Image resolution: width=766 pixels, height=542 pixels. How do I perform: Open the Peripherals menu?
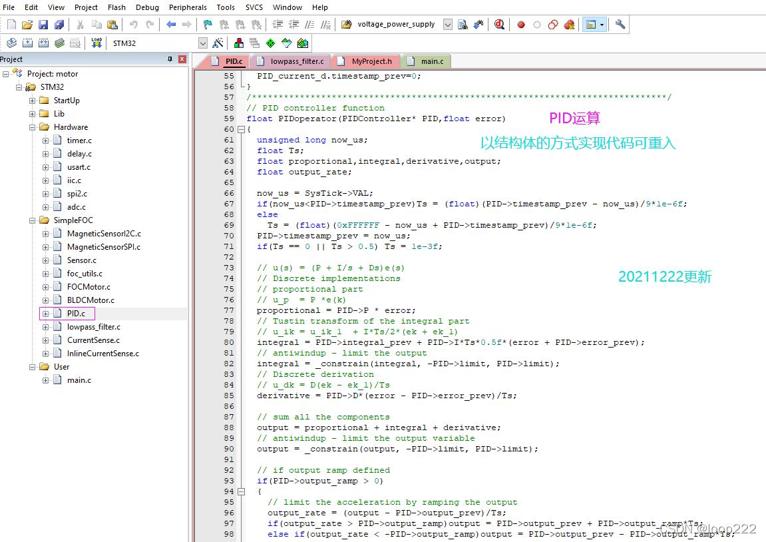(x=188, y=7)
